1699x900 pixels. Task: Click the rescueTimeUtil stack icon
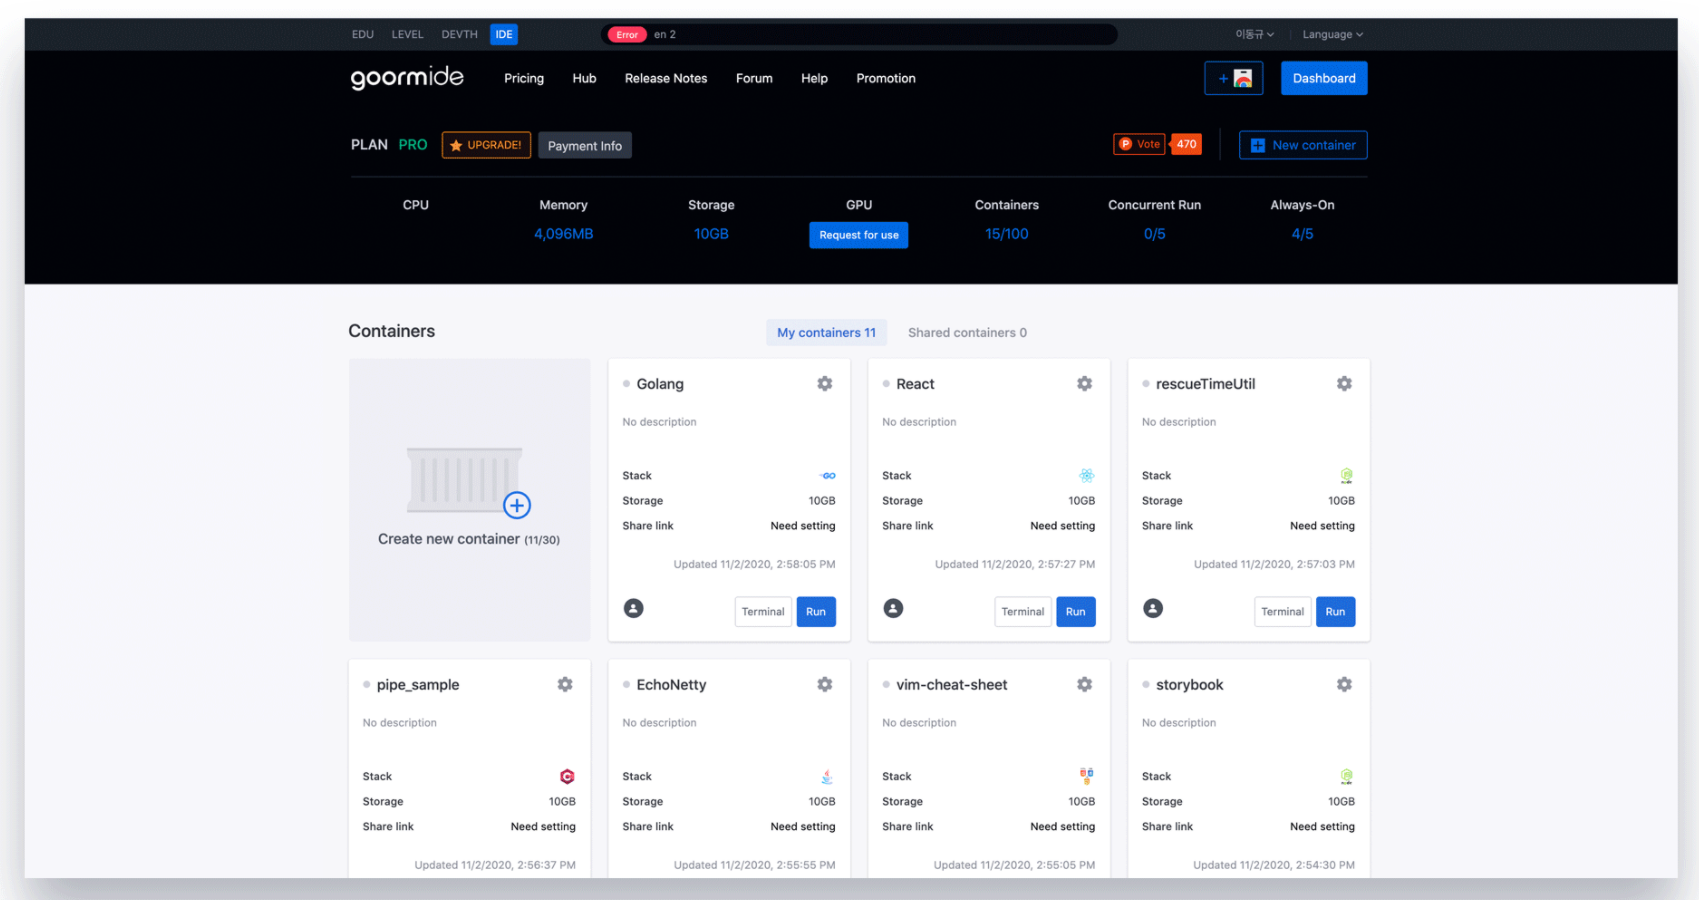tap(1347, 476)
